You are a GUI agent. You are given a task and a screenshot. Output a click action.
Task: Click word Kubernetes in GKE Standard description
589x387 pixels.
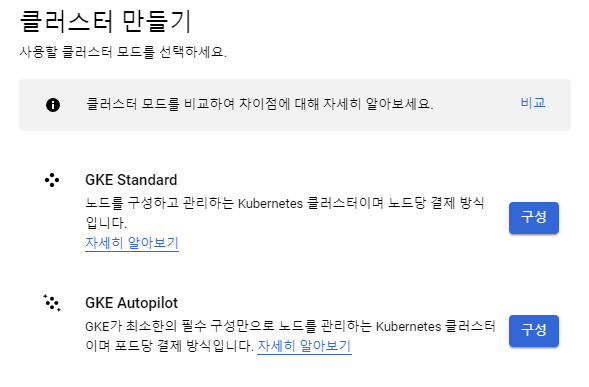coord(270,204)
